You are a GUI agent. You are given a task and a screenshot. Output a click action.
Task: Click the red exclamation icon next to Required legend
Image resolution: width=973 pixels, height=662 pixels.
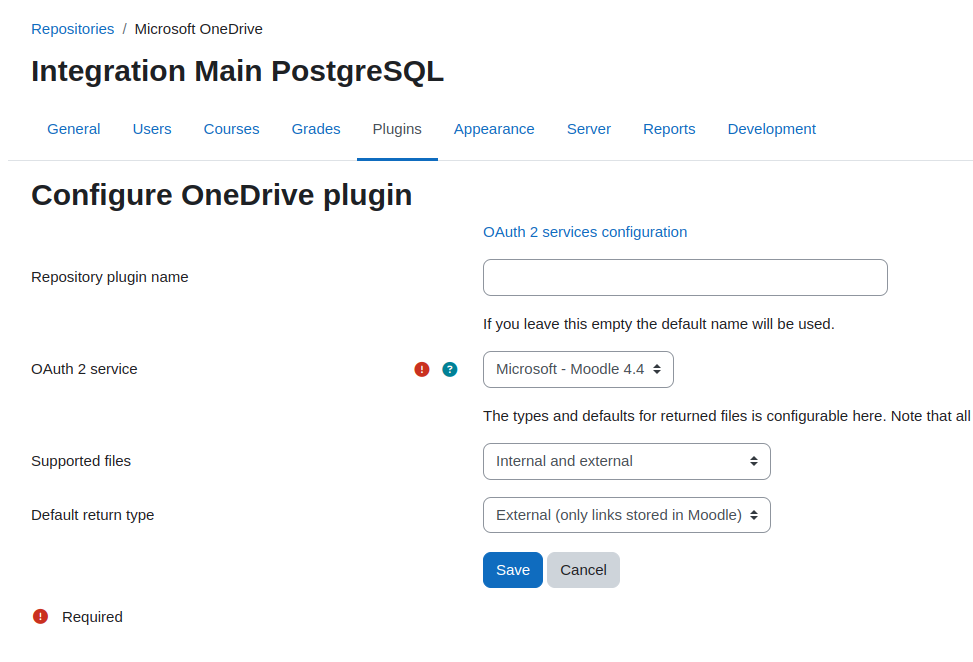click(40, 616)
